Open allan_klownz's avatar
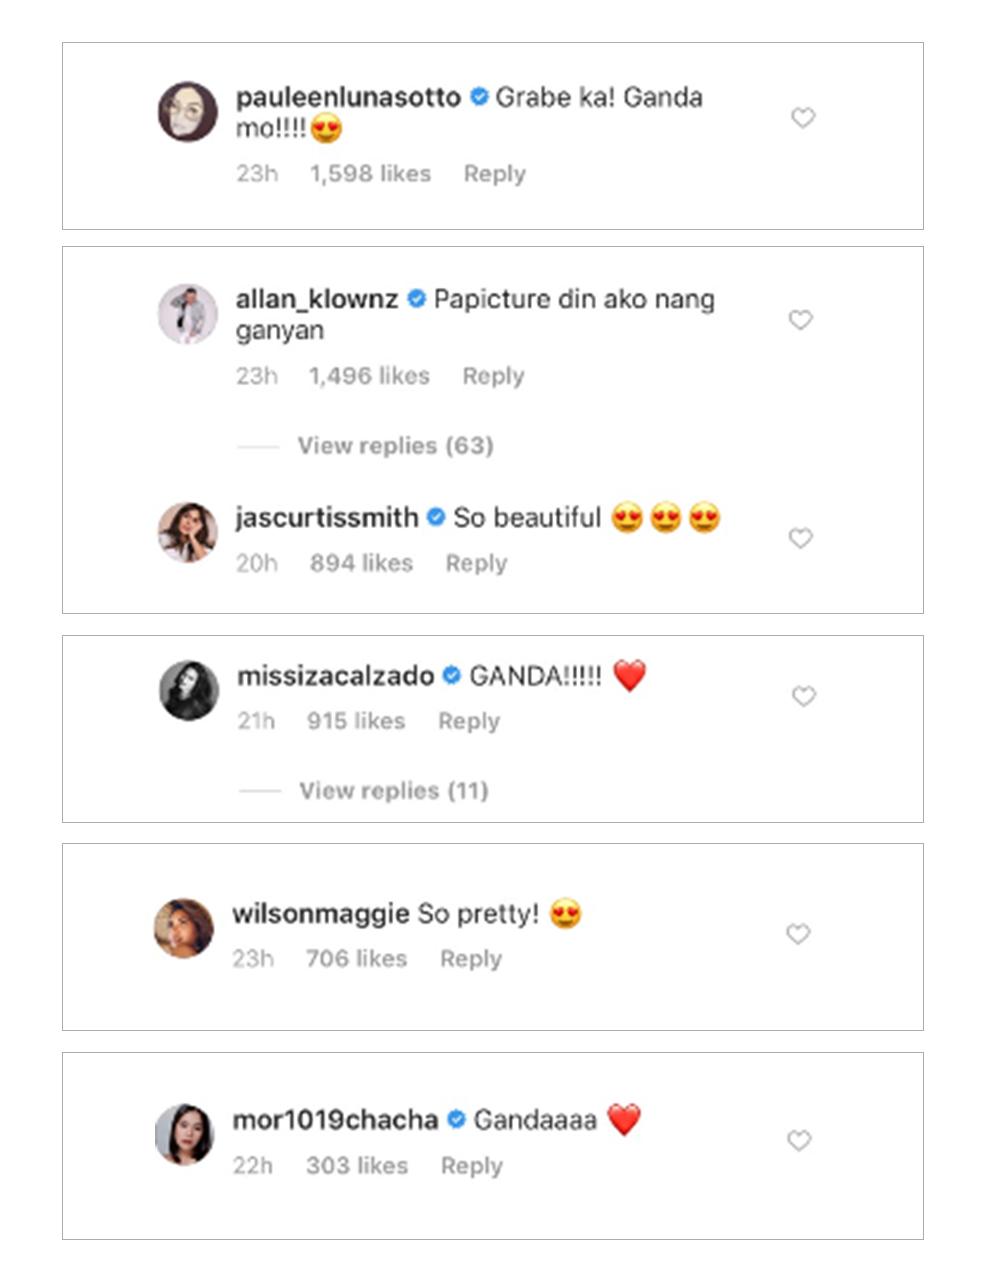This screenshot has height=1280, width=1000. point(188,314)
